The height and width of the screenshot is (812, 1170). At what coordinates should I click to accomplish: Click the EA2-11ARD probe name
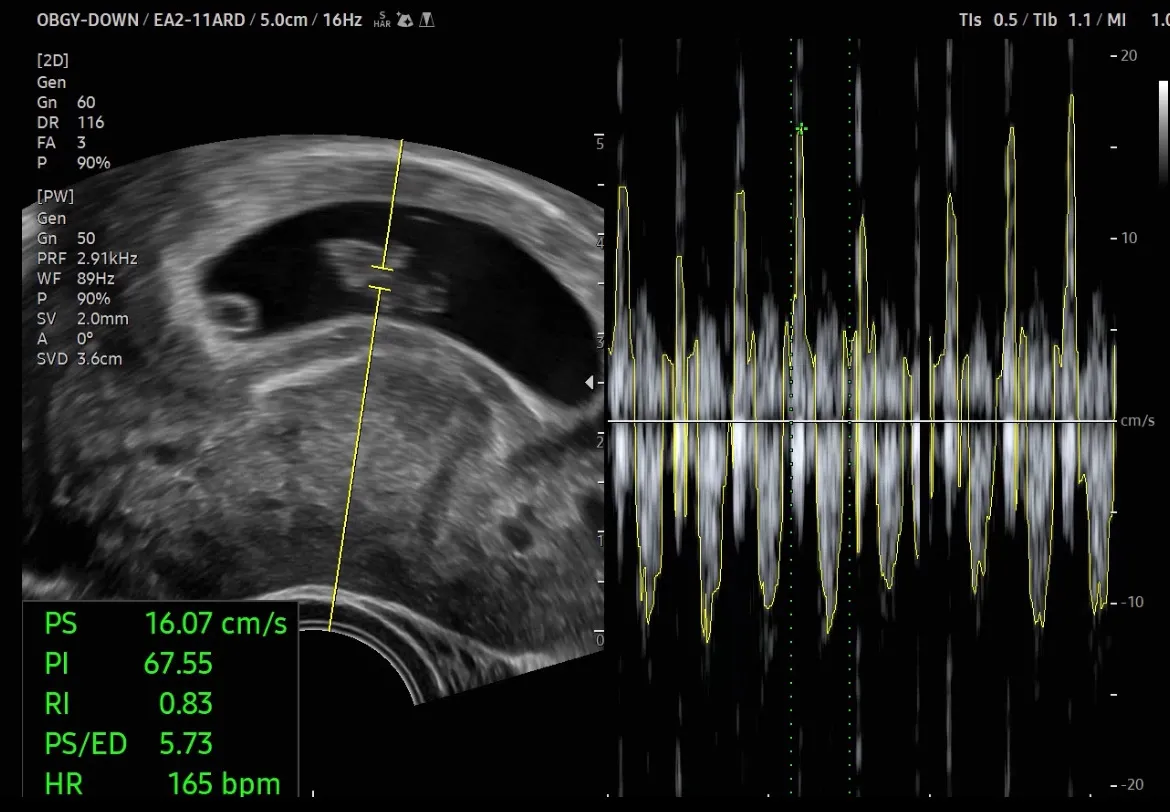click(199, 20)
